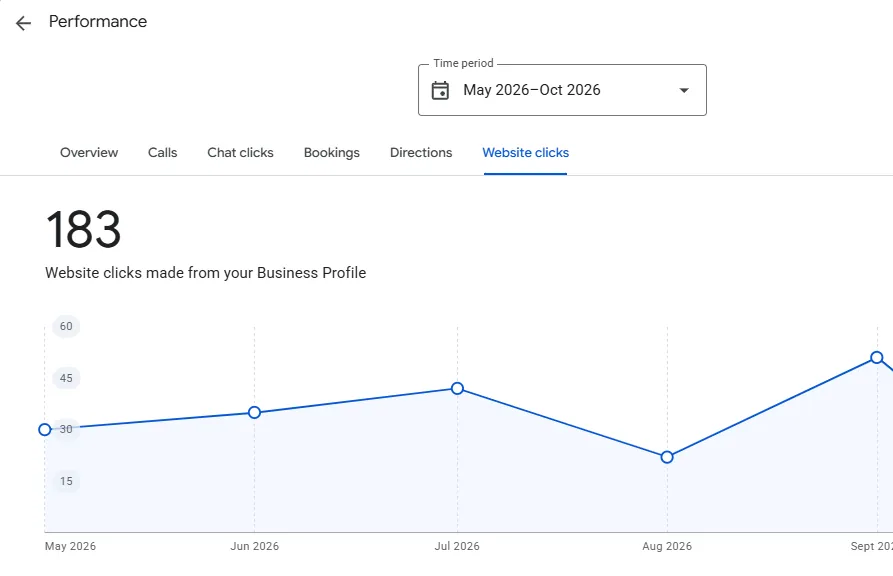Click the Aug 2026 axis label
The height and width of the screenshot is (576, 893).
pyautogui.click(x=667, y=546)
